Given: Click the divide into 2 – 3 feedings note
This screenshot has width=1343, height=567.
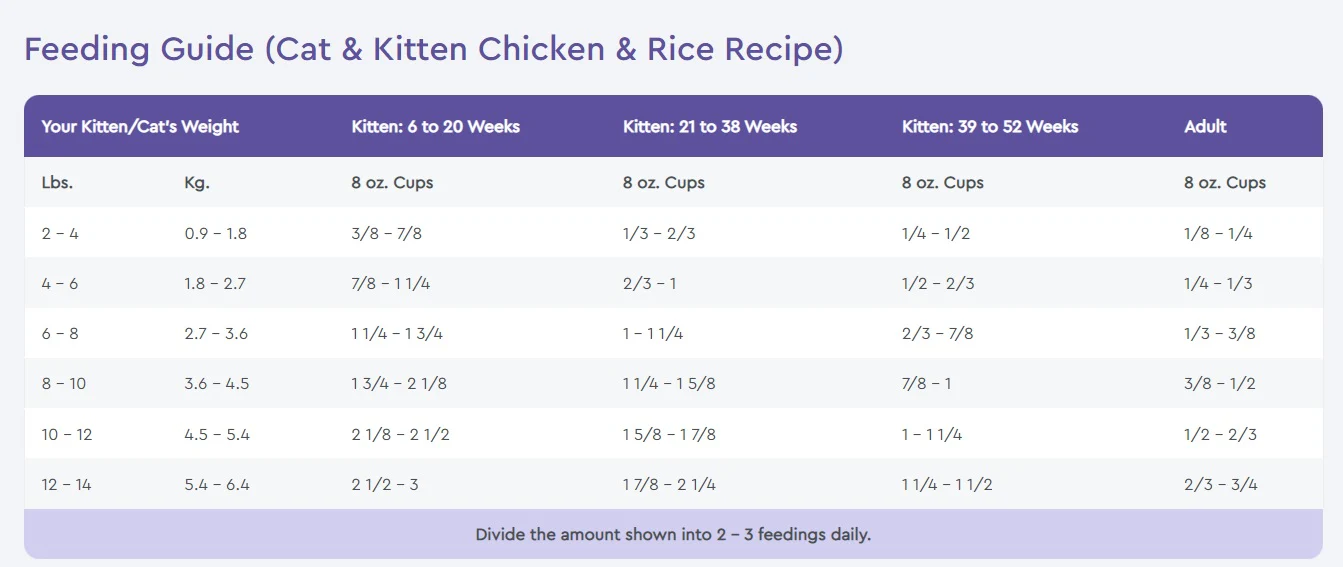Looking at the screenshot, I should point(673,534).
